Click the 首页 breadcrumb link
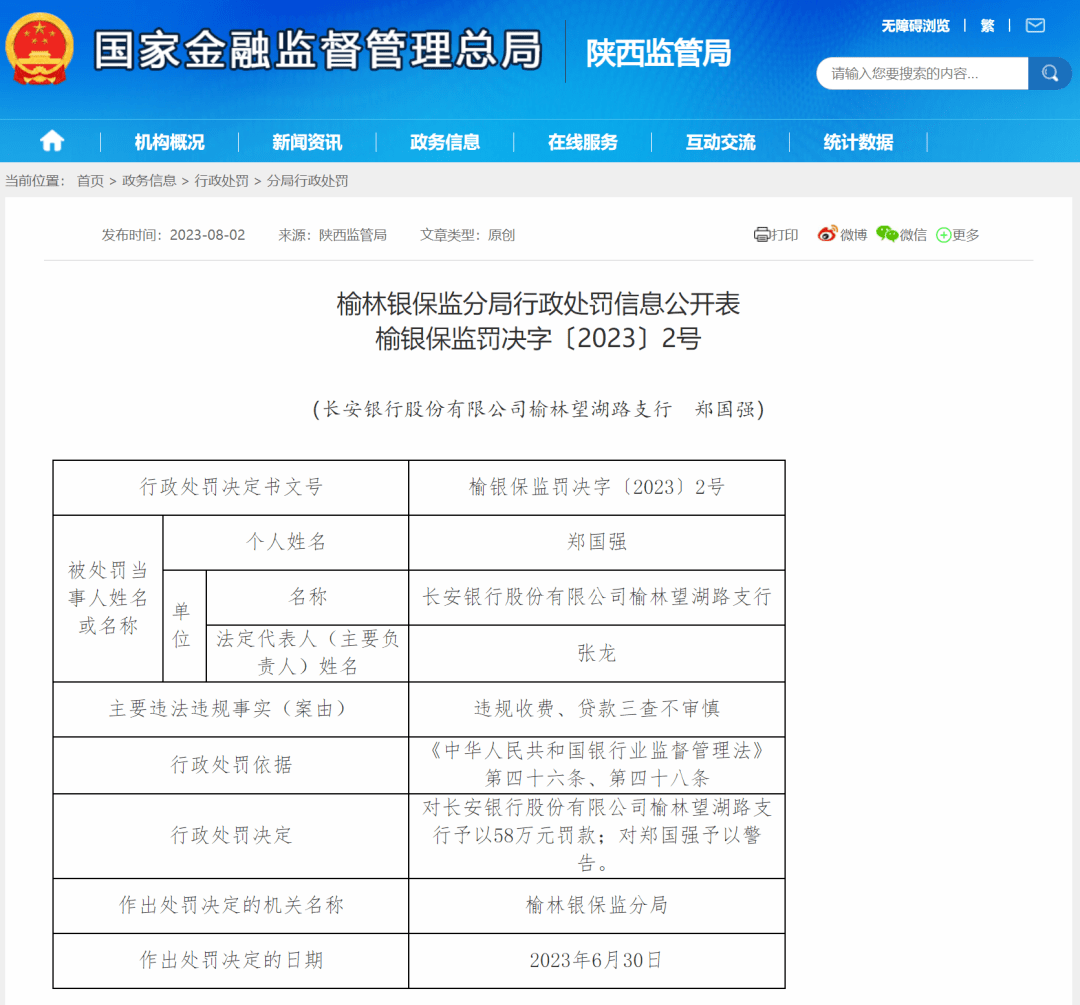 (x=90, y=181)
